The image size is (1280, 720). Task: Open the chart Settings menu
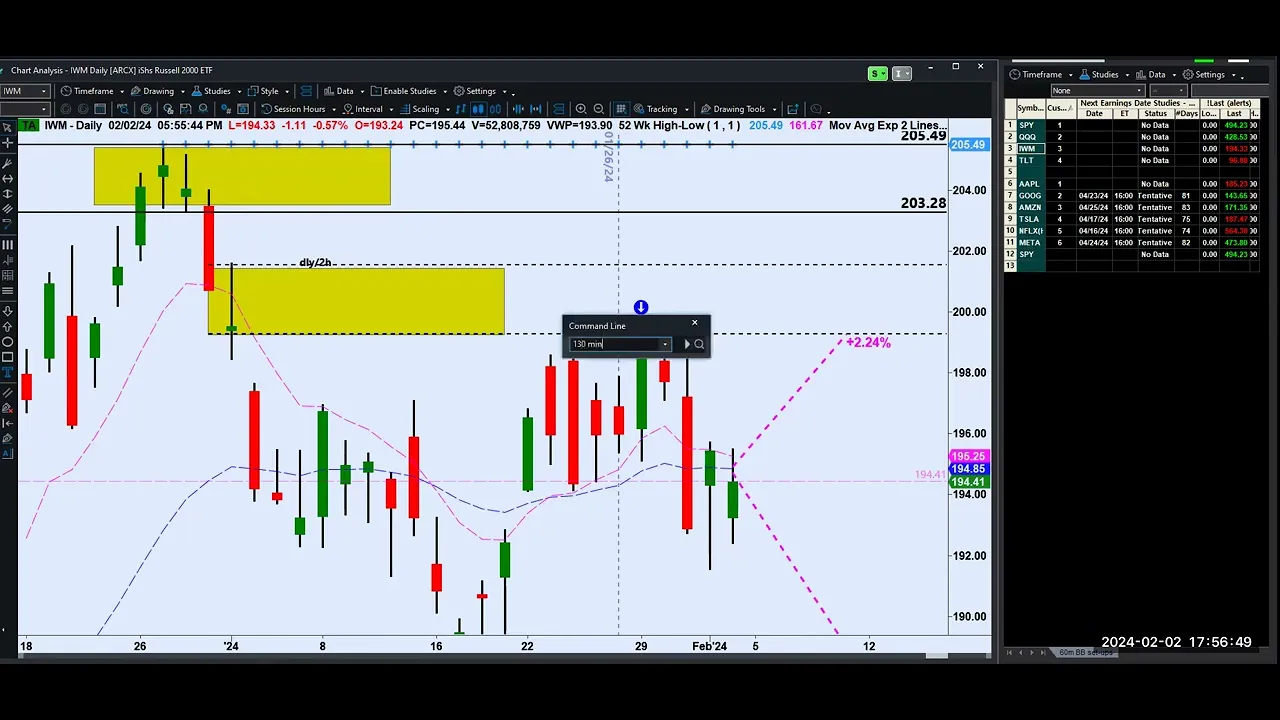click(481, 91)
